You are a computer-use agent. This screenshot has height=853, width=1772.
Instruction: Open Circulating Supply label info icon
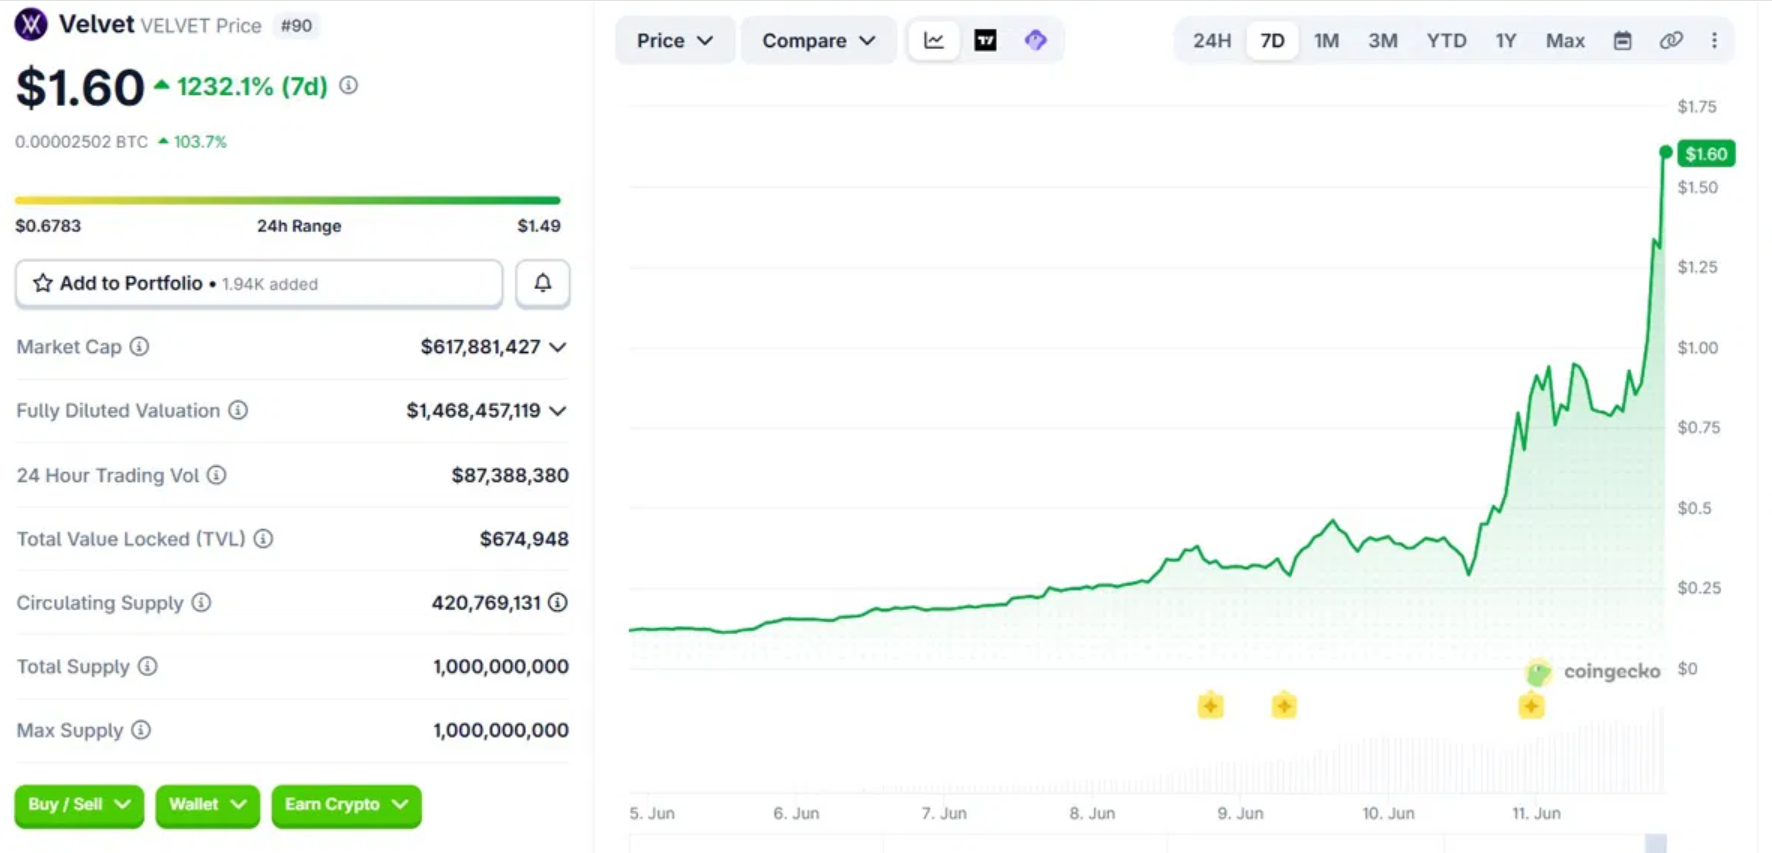point(201,602)
